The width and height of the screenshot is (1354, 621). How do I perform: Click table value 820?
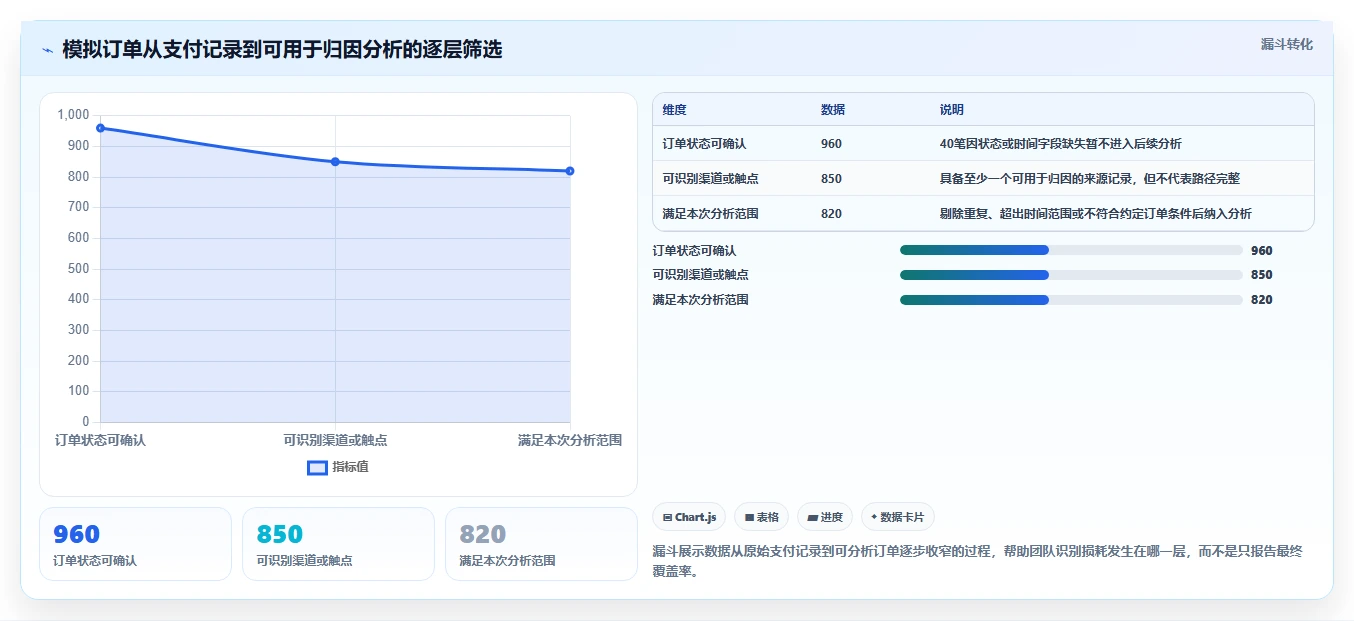point(831,214)
